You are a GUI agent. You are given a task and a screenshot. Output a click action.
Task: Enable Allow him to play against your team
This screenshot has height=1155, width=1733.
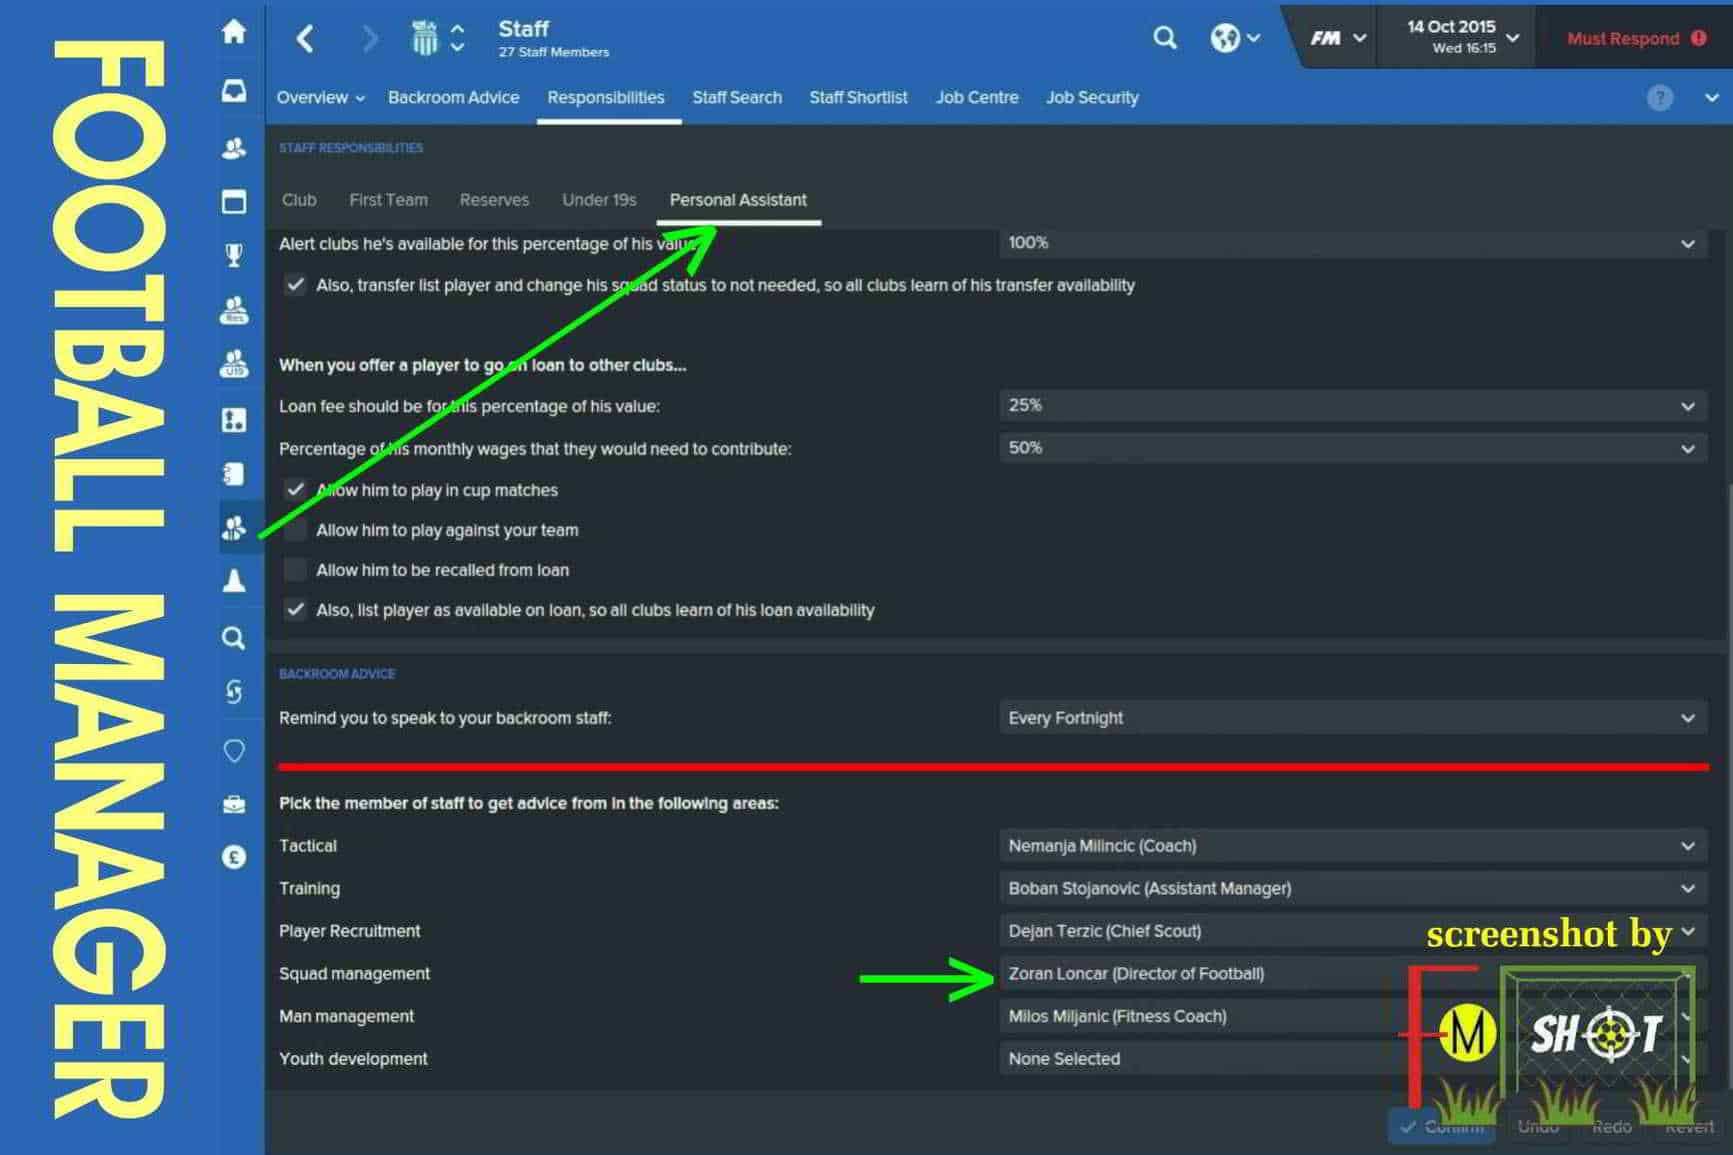[x=295, y=530]
